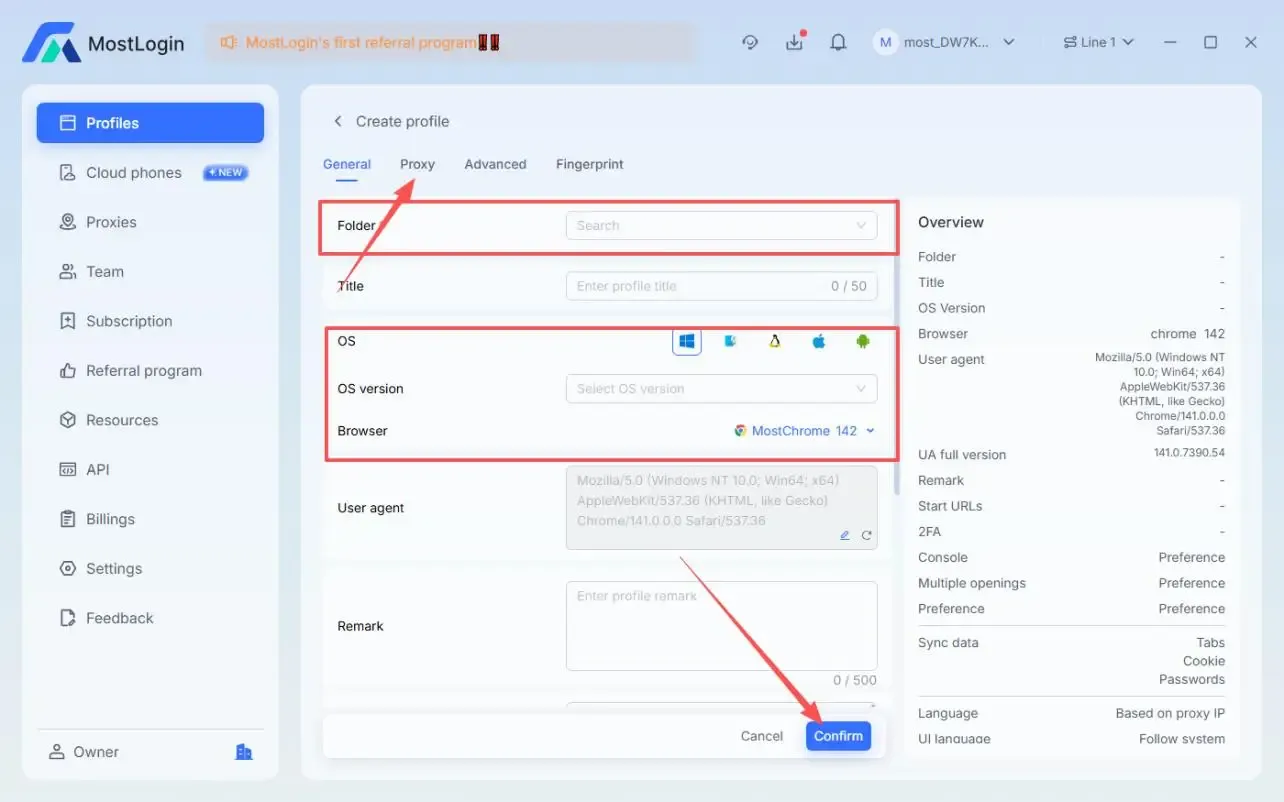Open the Select OS version dropdown
Screen dimensions: 1284x802
pos(721,389)
